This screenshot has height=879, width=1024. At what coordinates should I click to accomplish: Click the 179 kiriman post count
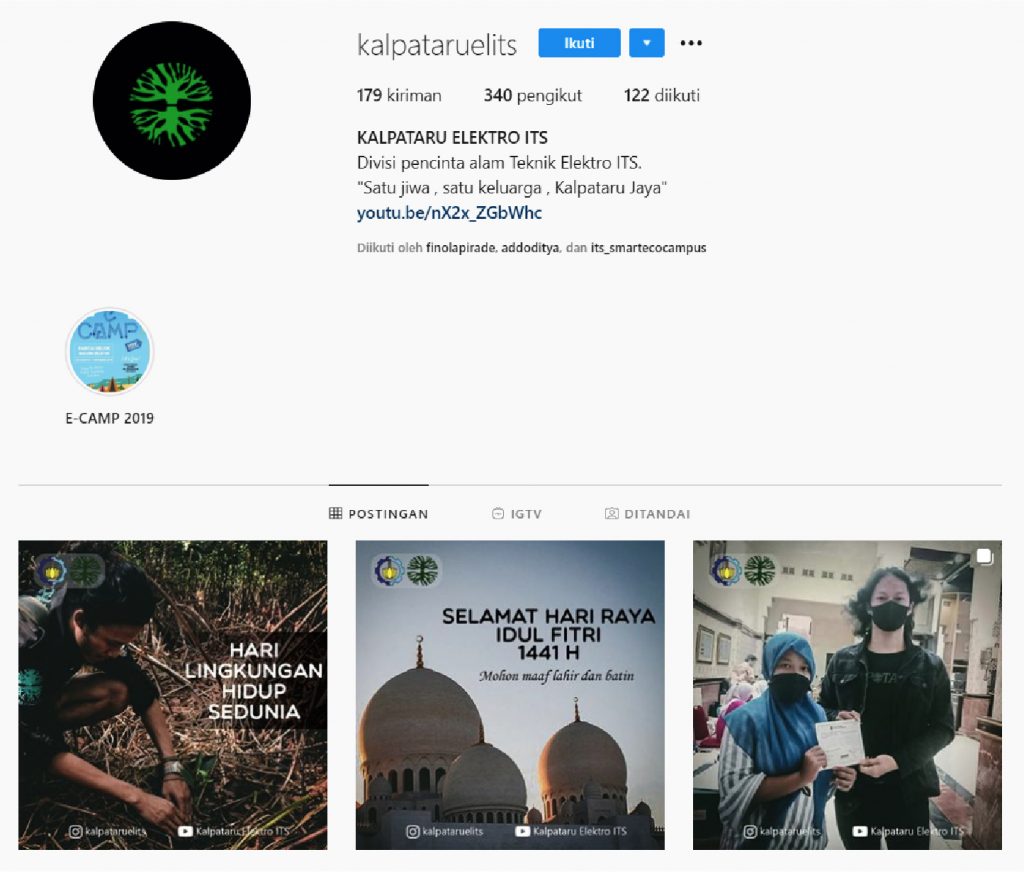point(398,96)
